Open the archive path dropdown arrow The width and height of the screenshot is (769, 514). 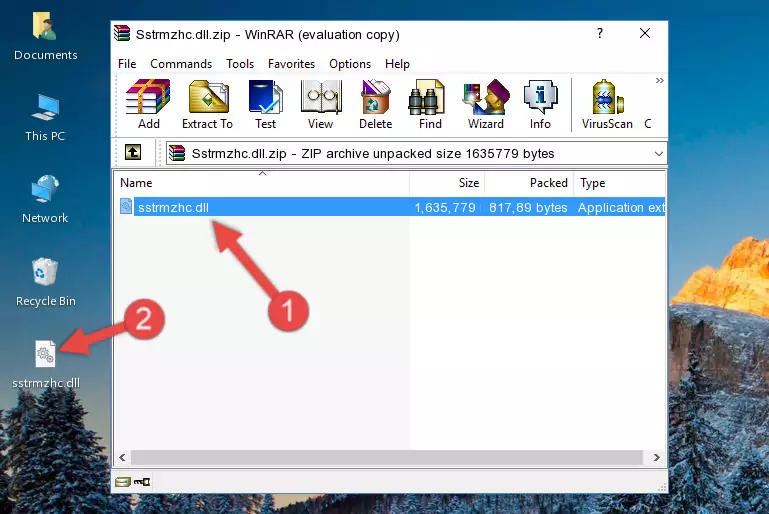(659, 154)
